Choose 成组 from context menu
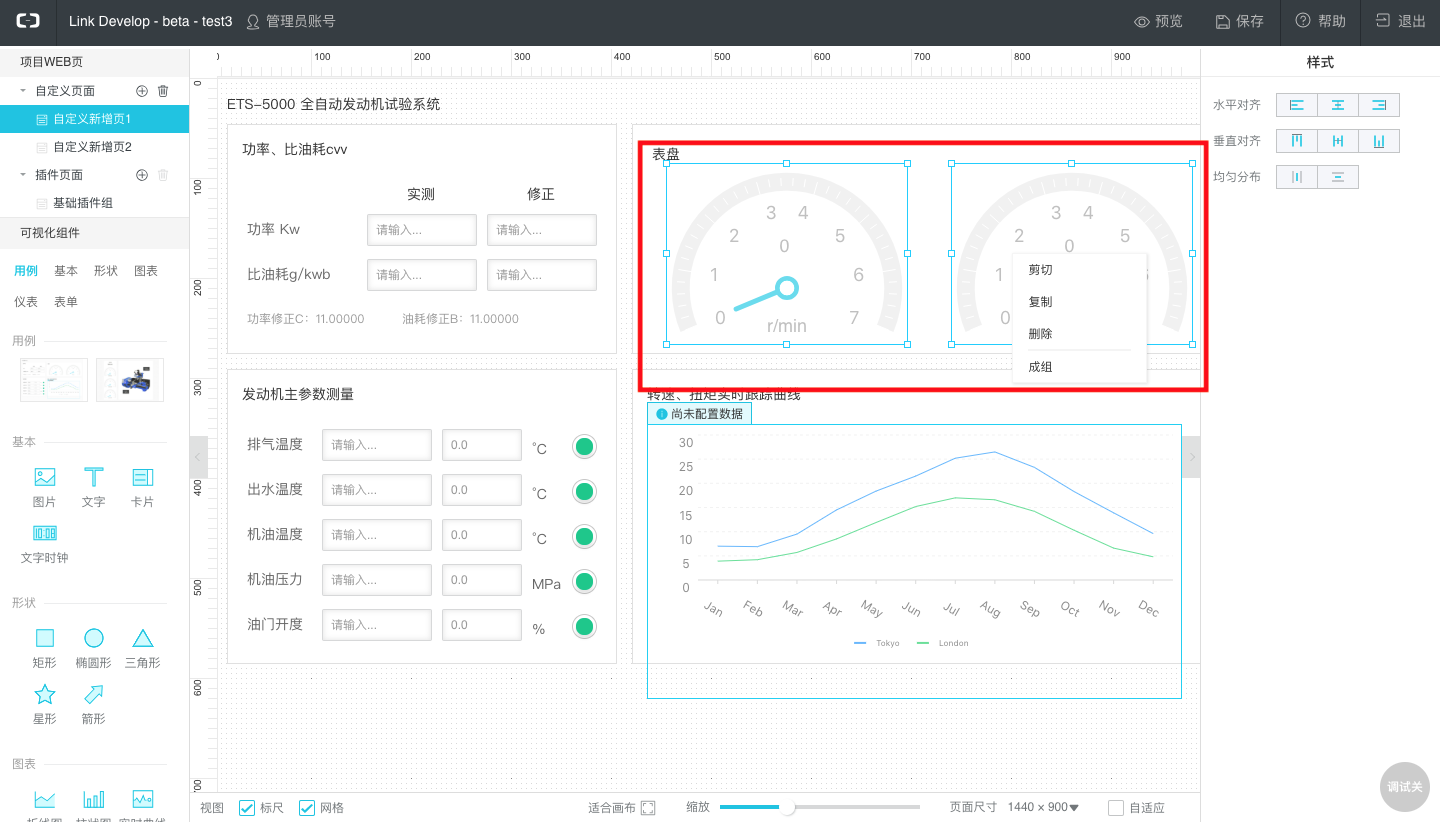The image size is (1440, 822). [1079, 367]
